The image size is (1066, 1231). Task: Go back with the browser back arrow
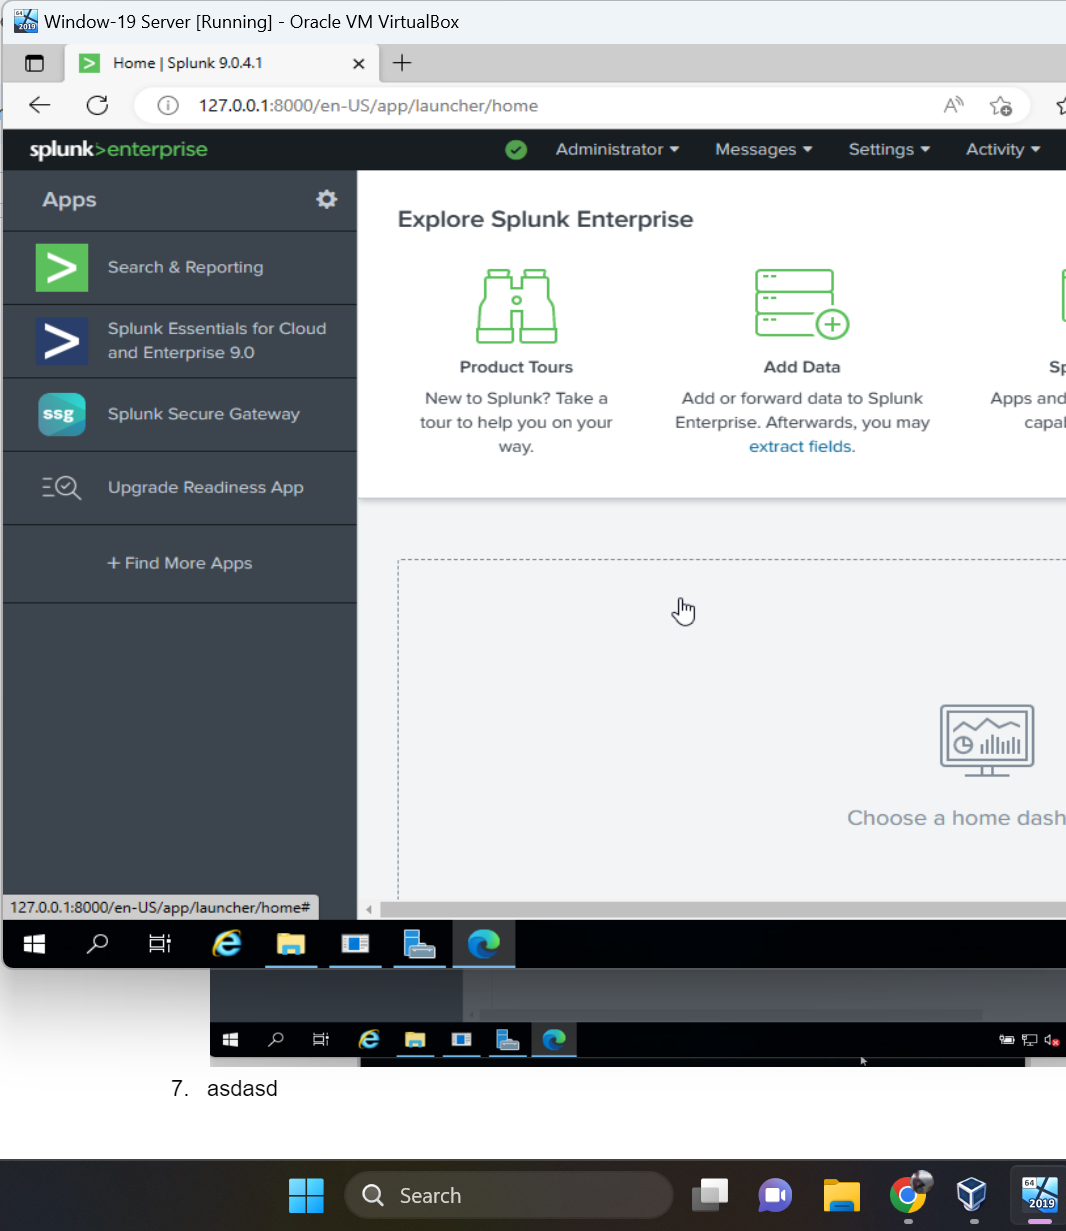pos(39,105)
